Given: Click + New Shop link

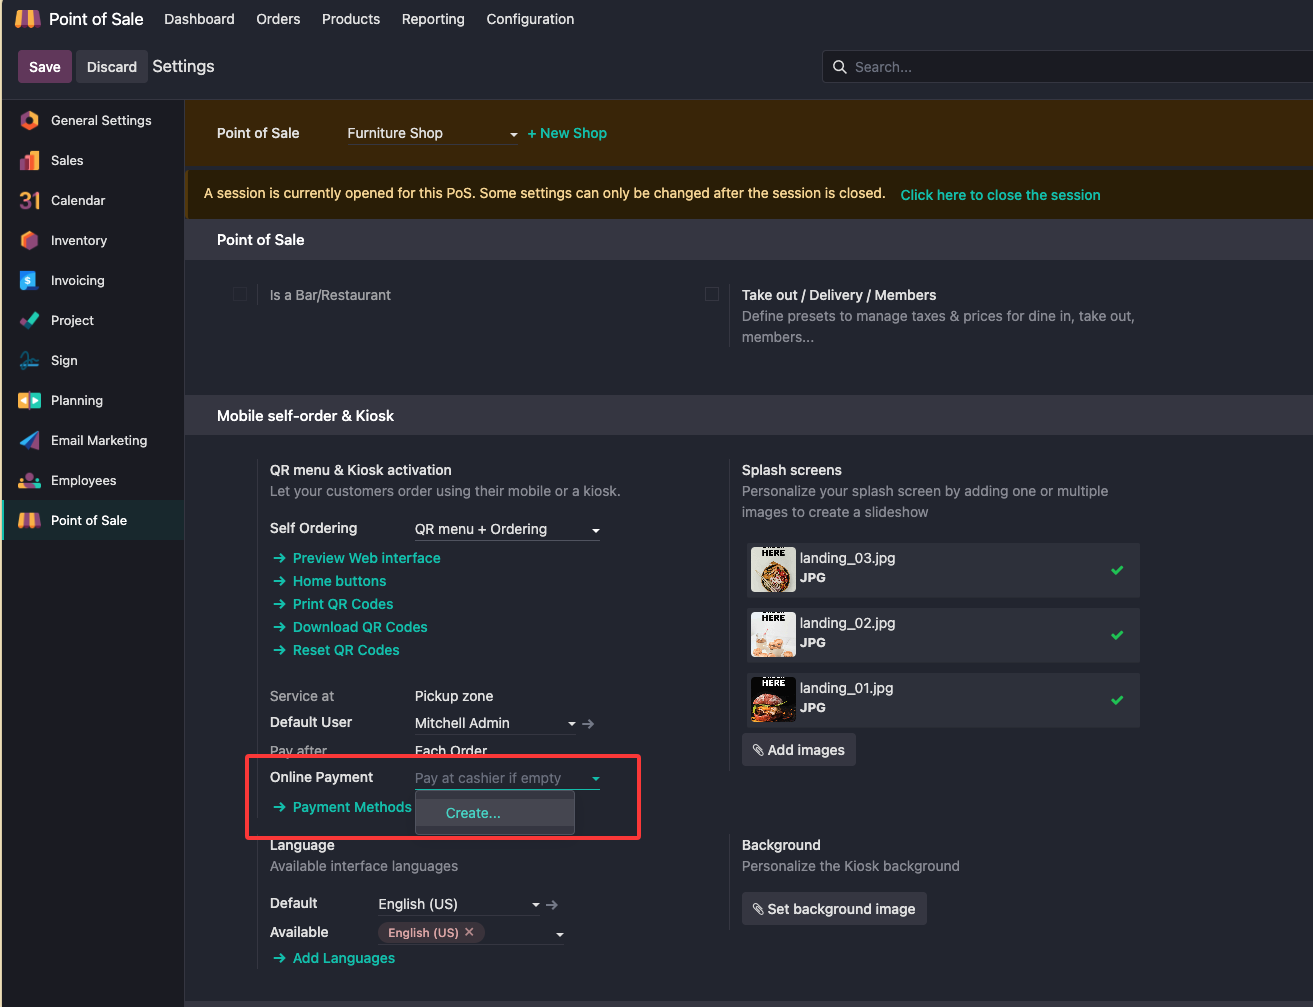Looking at the screenshot, I should click(x=567, y=133).
